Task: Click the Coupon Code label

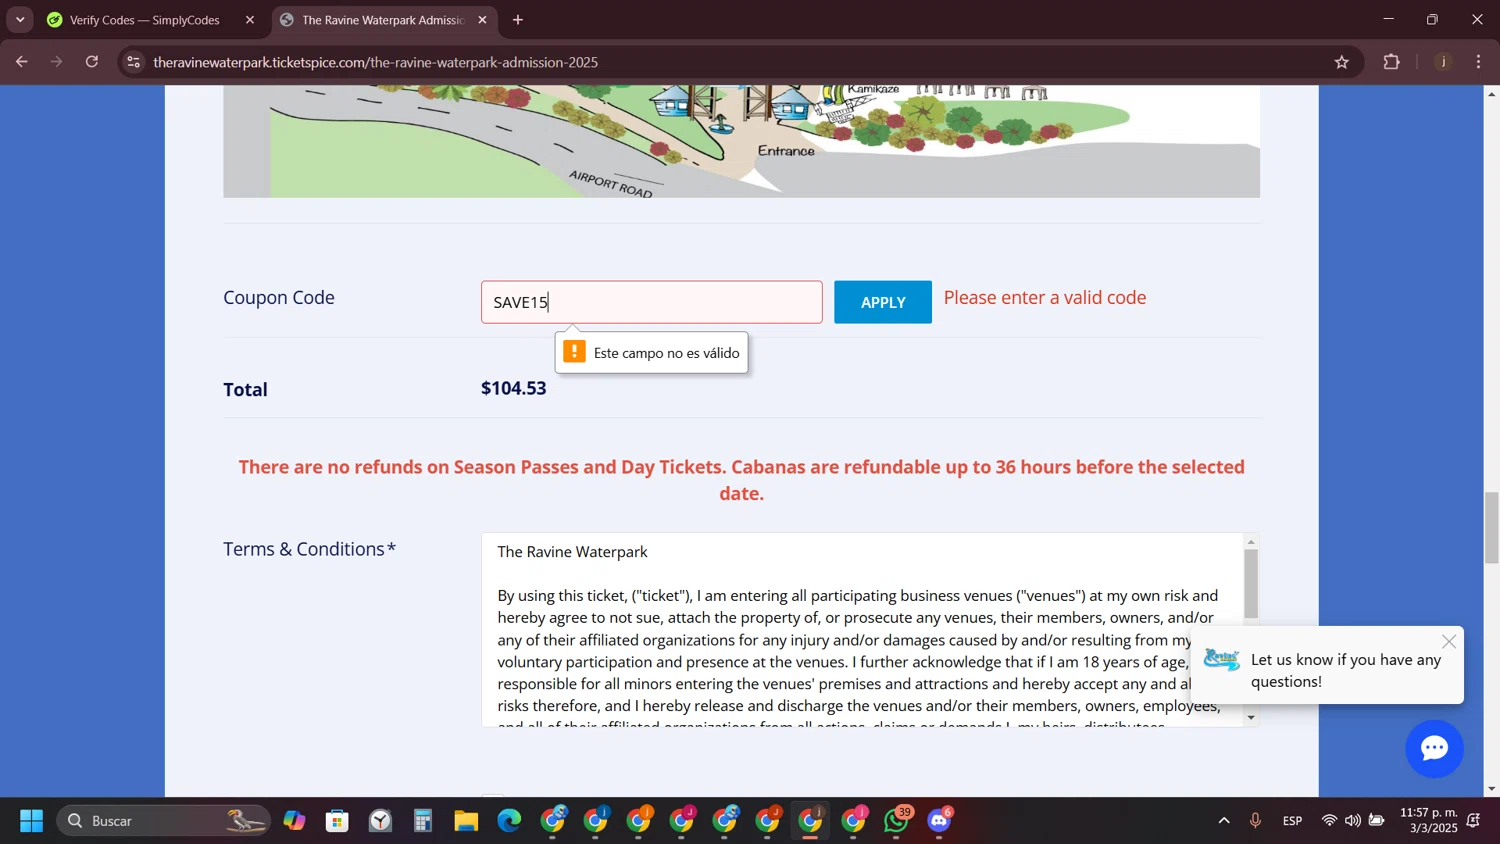Action: (x=279, y=298)
